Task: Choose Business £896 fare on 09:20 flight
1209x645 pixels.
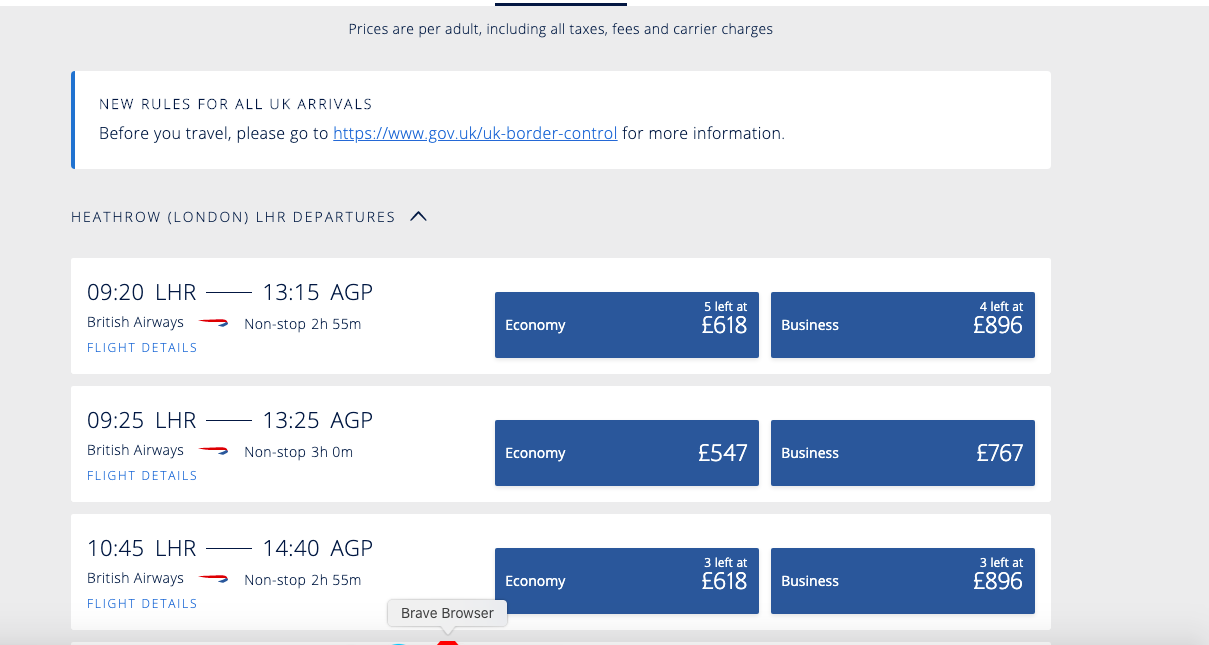Action: coord(902,325)
